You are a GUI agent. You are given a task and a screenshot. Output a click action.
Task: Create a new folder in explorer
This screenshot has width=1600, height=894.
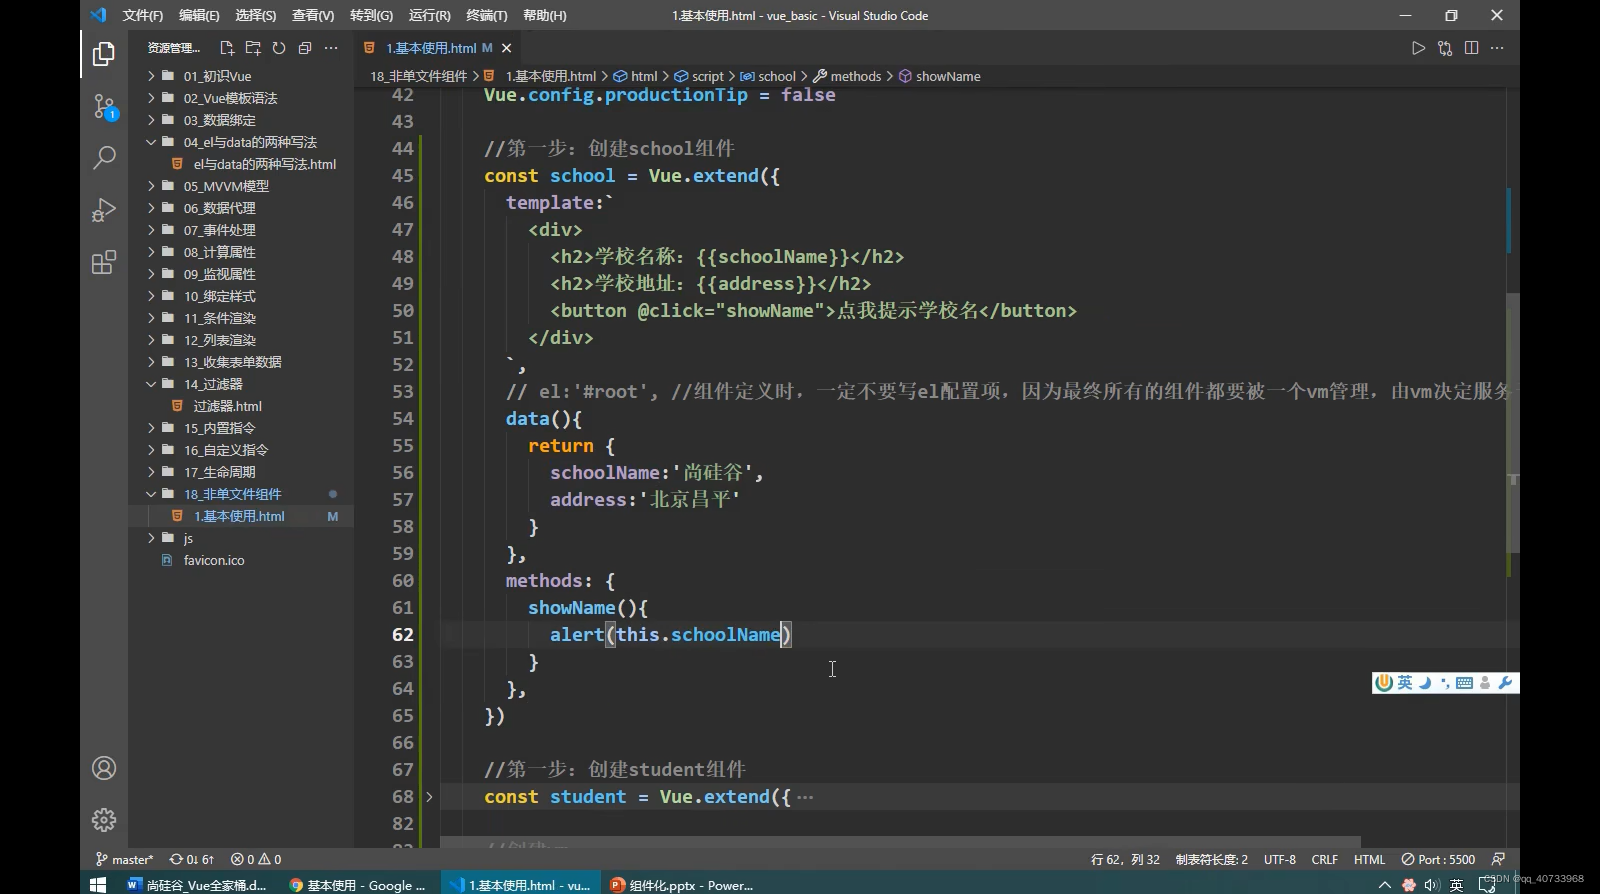pos(253,48)
